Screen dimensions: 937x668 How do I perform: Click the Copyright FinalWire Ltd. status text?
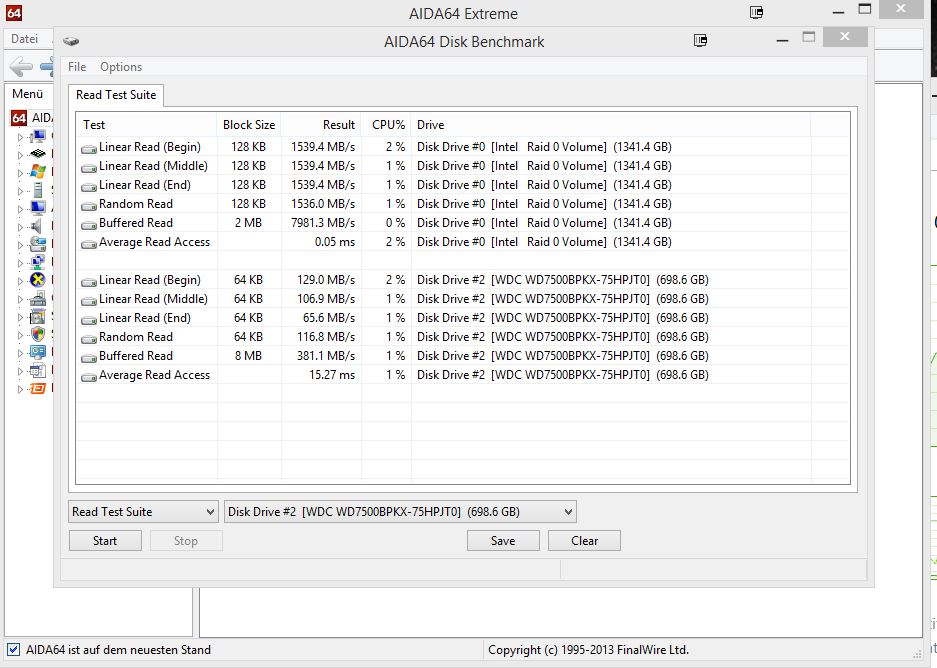coord(588,650)
